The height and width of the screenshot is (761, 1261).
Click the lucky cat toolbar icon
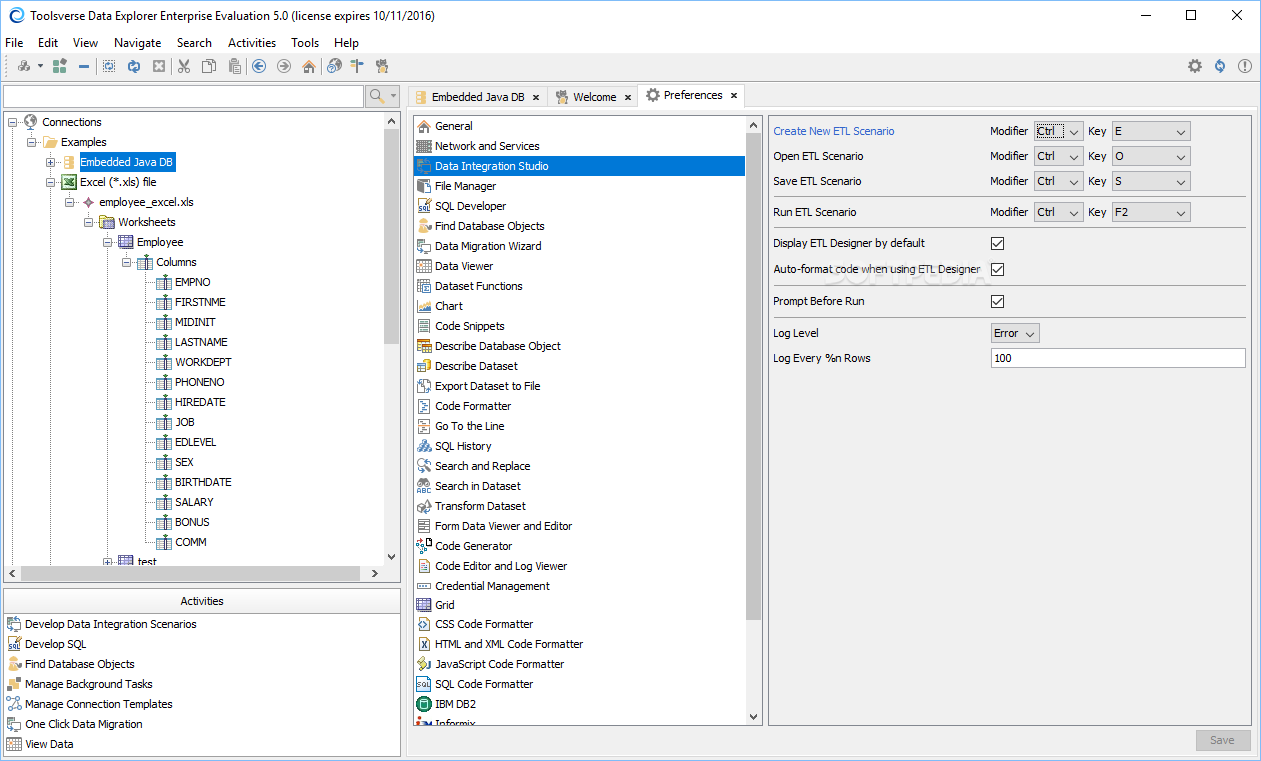(382, 66)
